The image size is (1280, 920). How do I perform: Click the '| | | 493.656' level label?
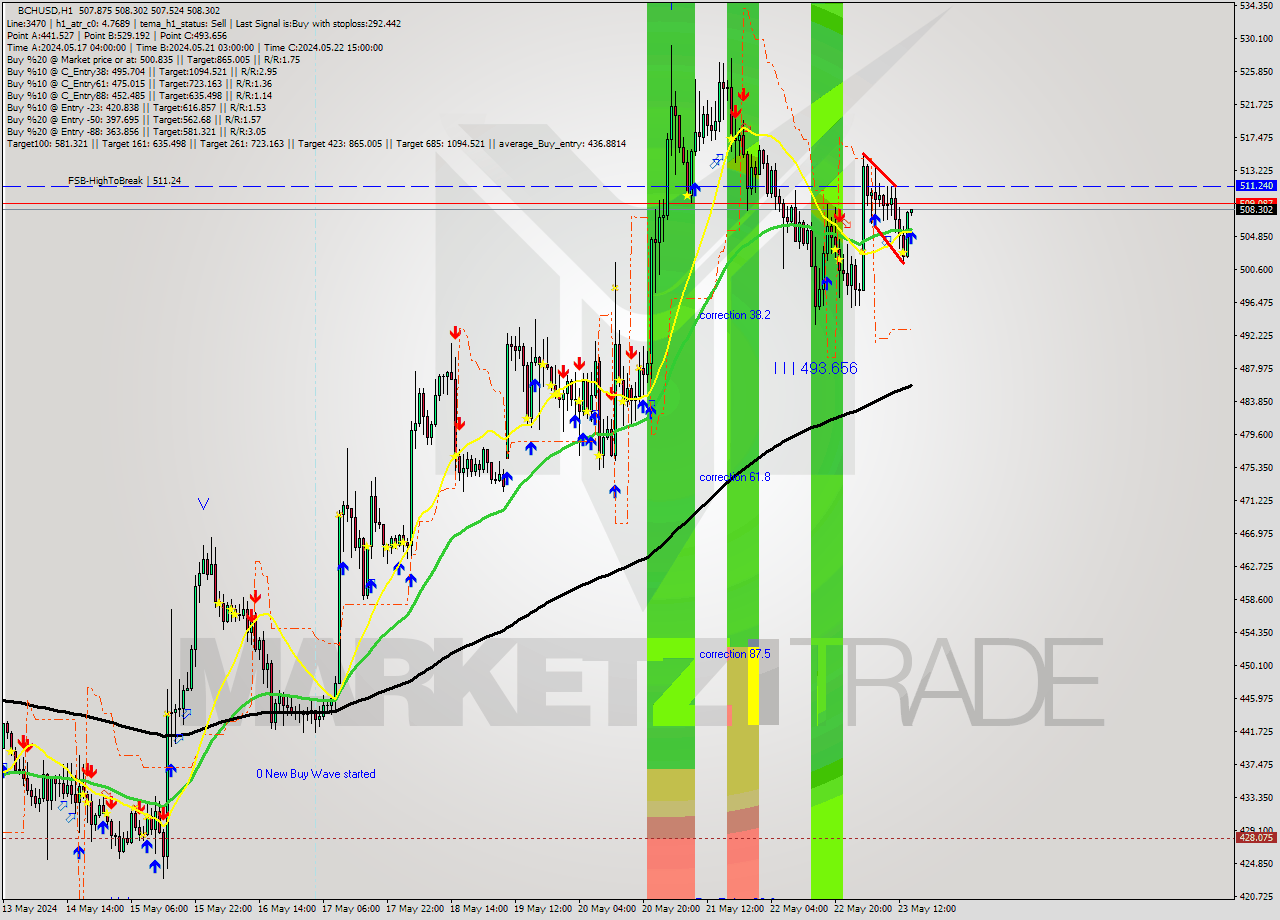click(x=816, y=368)
